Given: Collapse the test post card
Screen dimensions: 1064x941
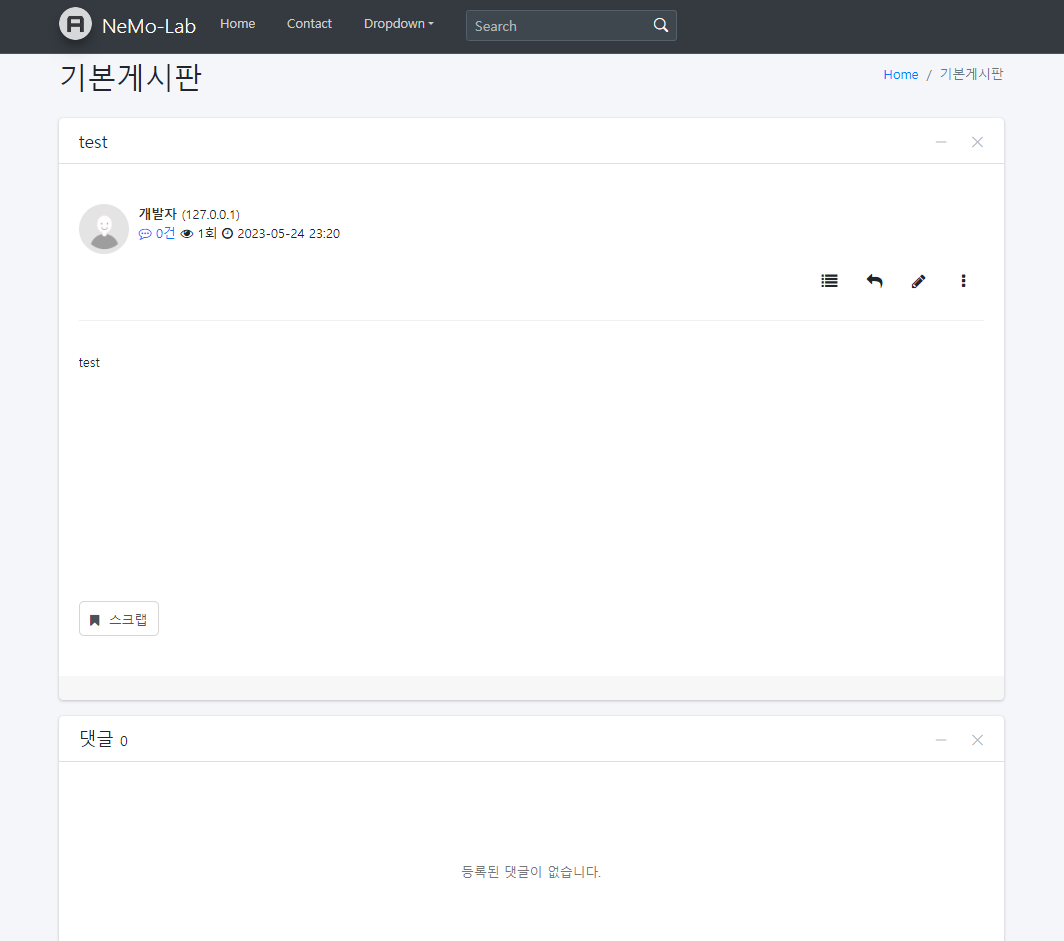Looking at the screenshot, I should click(x=941, y=142).
